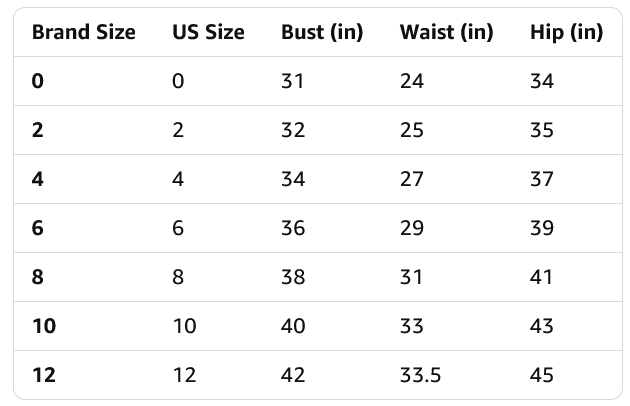Viewport: 630px width, 406px height.
Task: Select brand size 8 row label
Action: coord(38,277)
